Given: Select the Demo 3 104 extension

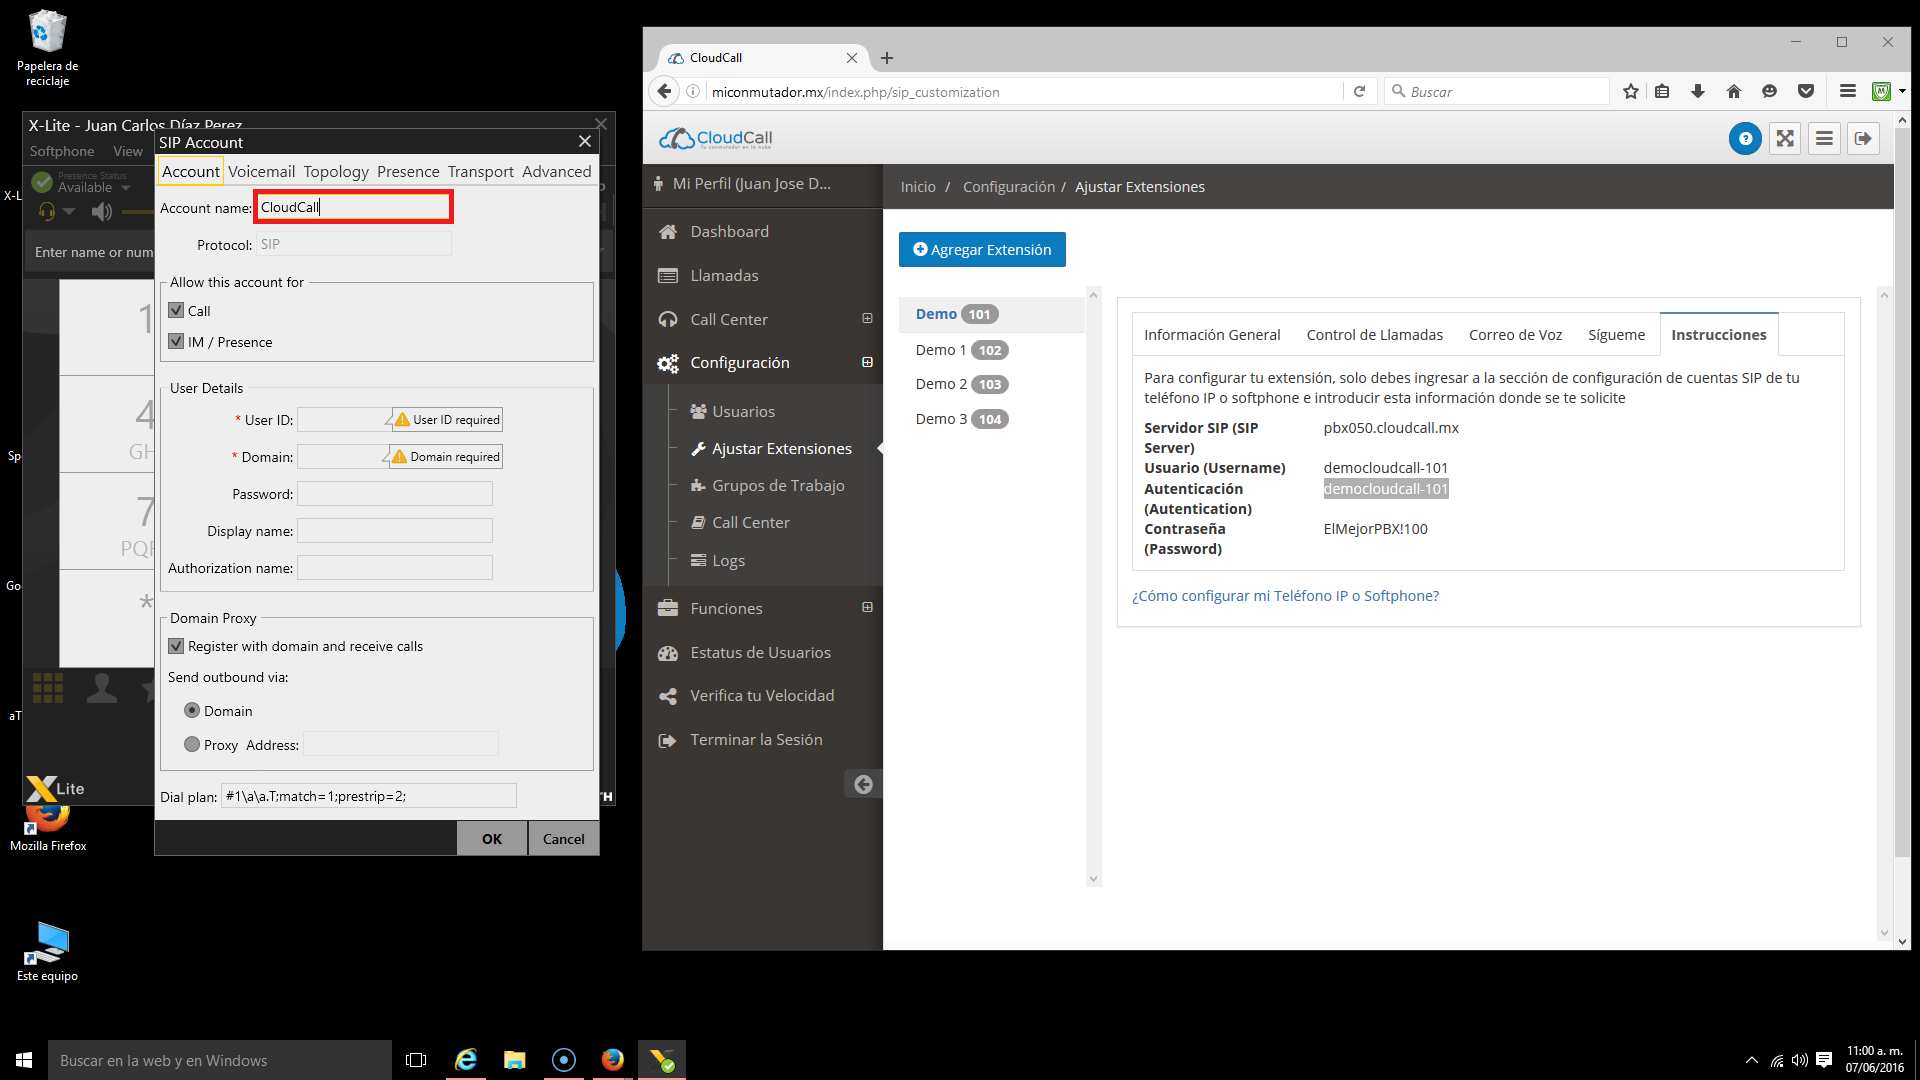Looking at the screenshot, I should coord(961,419).
